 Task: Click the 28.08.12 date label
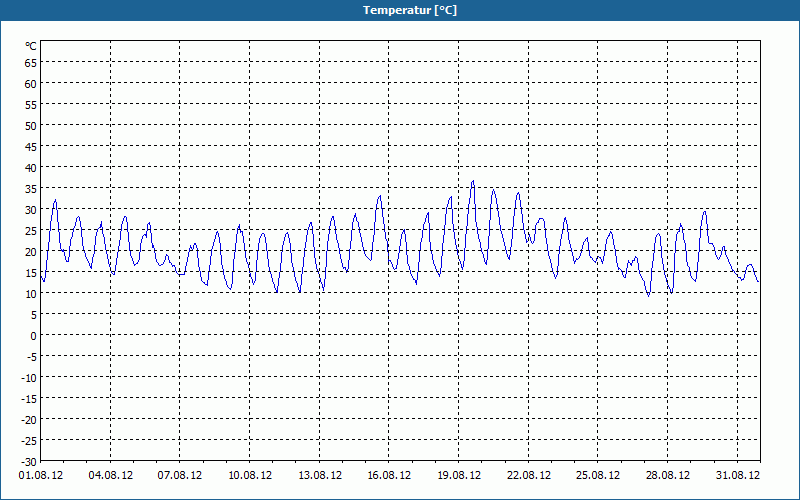667,475
